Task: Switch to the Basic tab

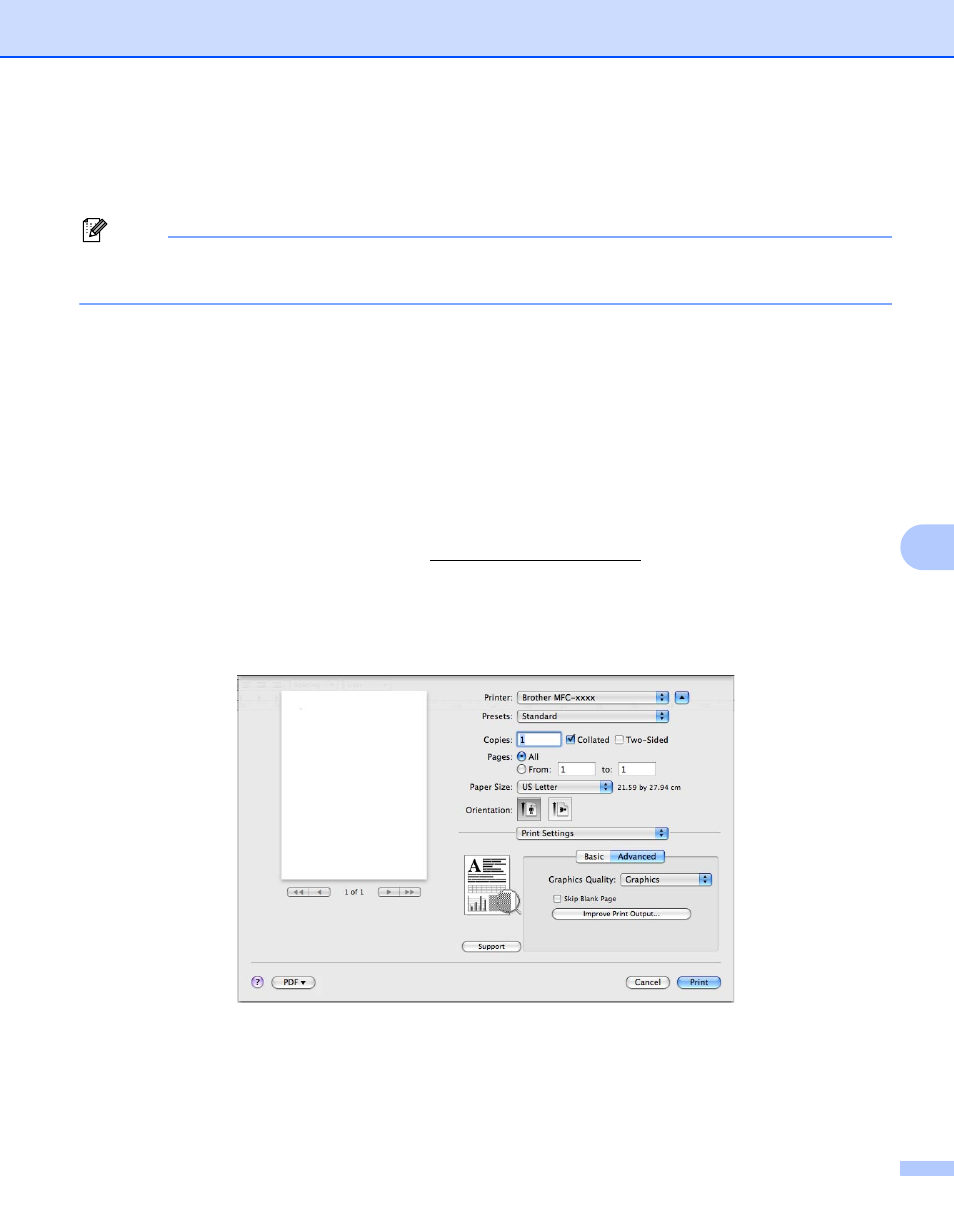Action: [x=593, y=856]
